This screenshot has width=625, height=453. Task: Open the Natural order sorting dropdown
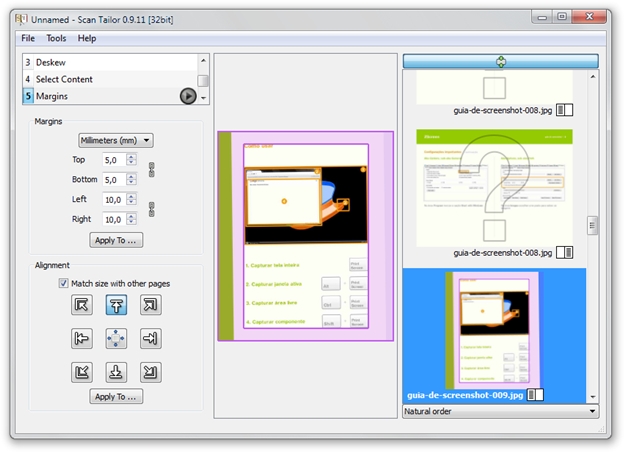pos(501,411)
